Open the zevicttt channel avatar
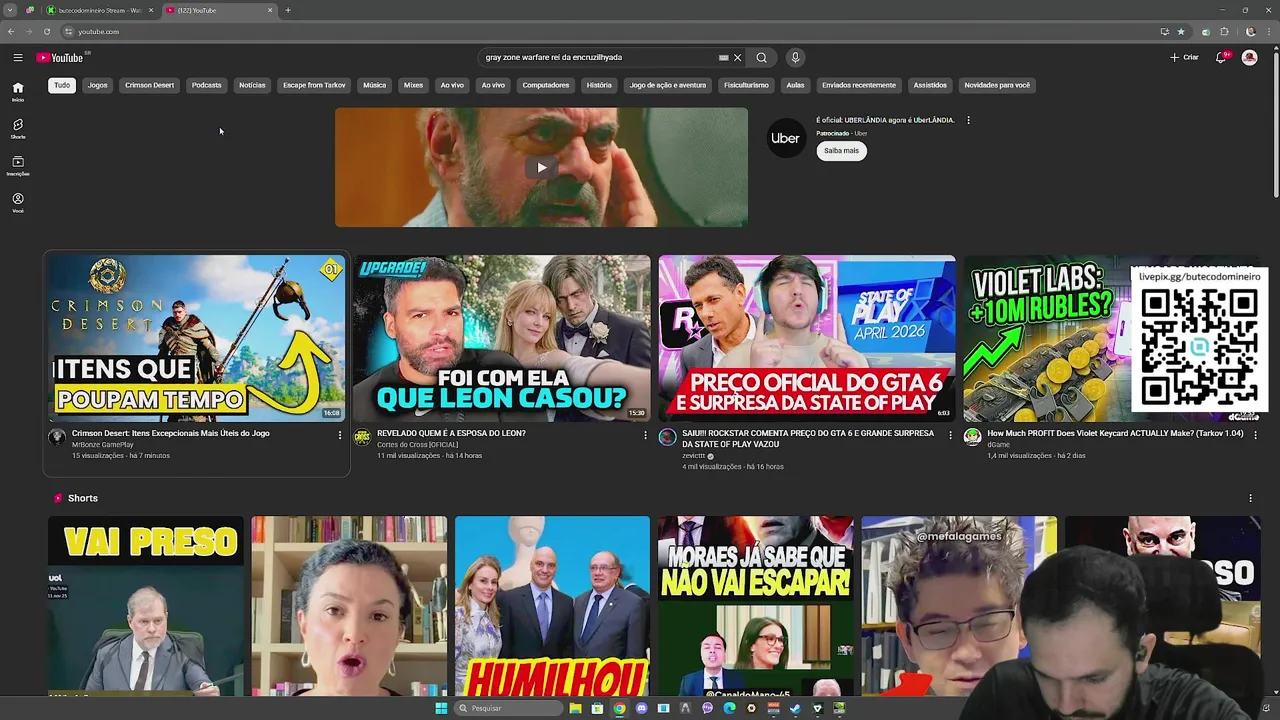This screenshot has width=1280, height=720. pos(667,437)
